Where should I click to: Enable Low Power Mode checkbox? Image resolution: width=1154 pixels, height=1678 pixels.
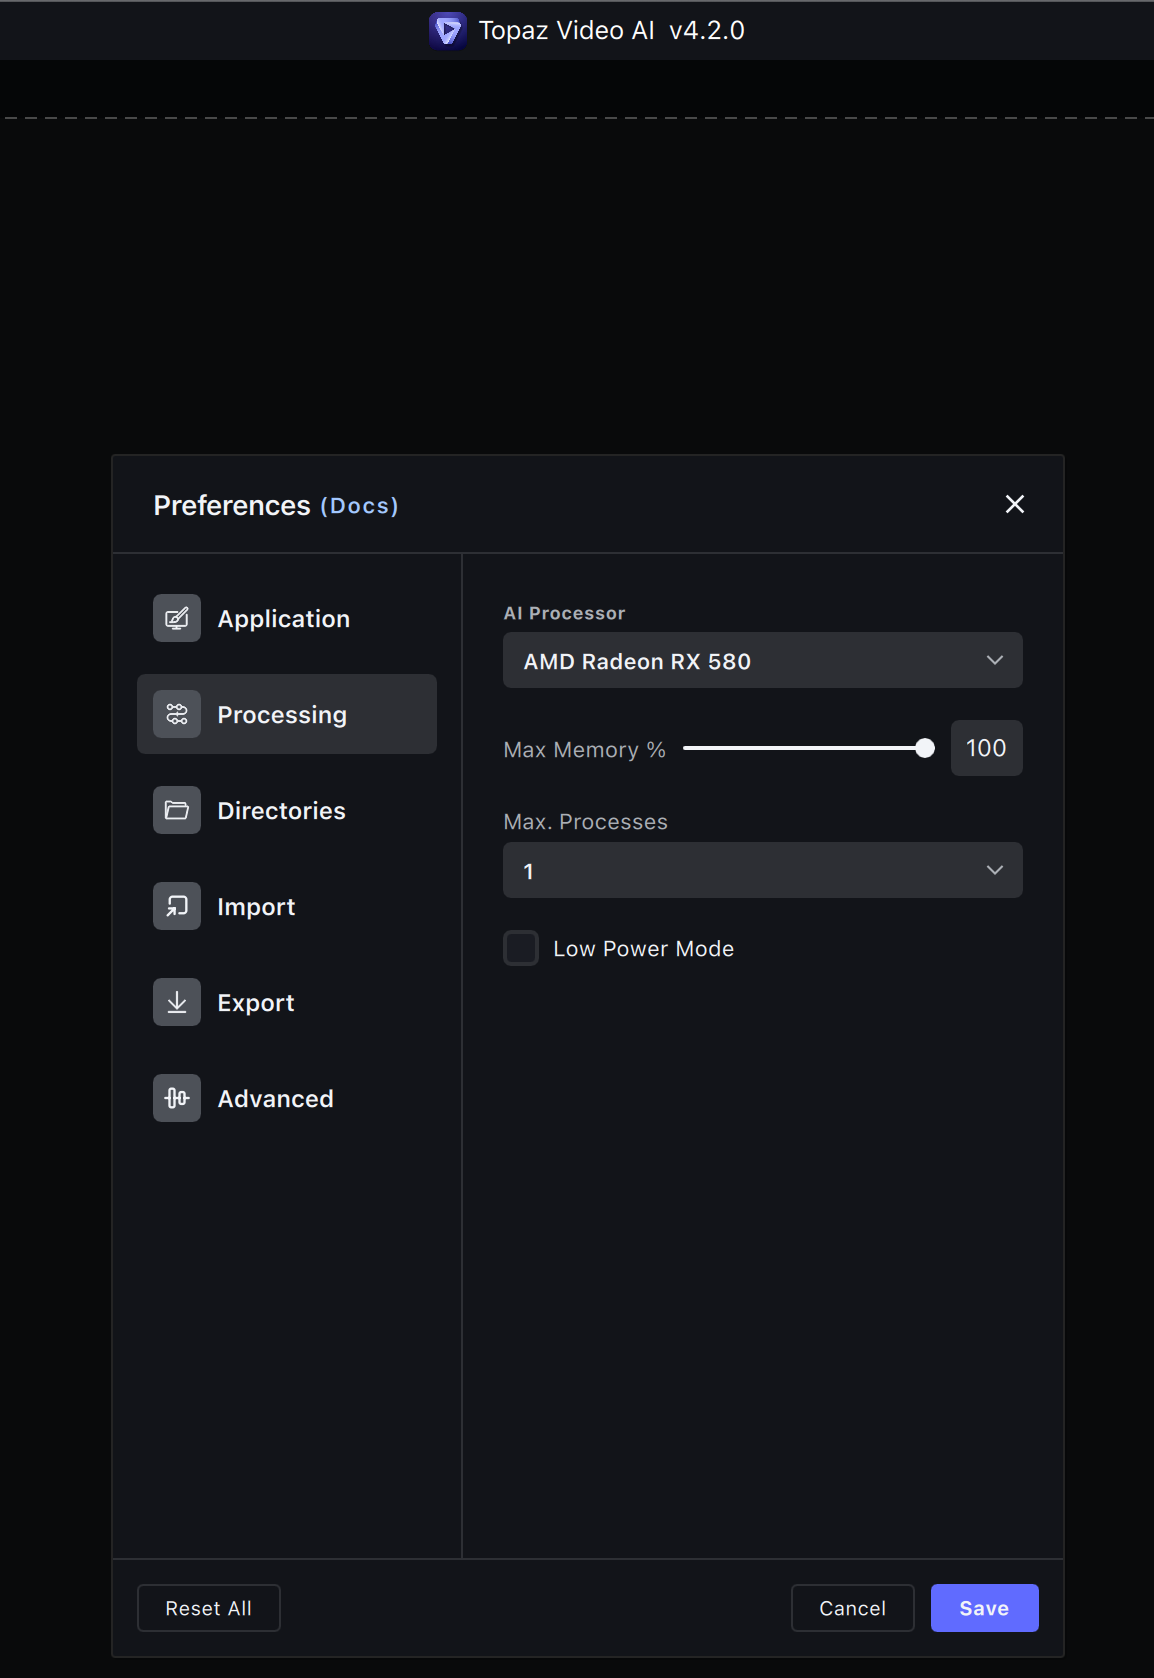pyautogui.click(x=521, y=948)
